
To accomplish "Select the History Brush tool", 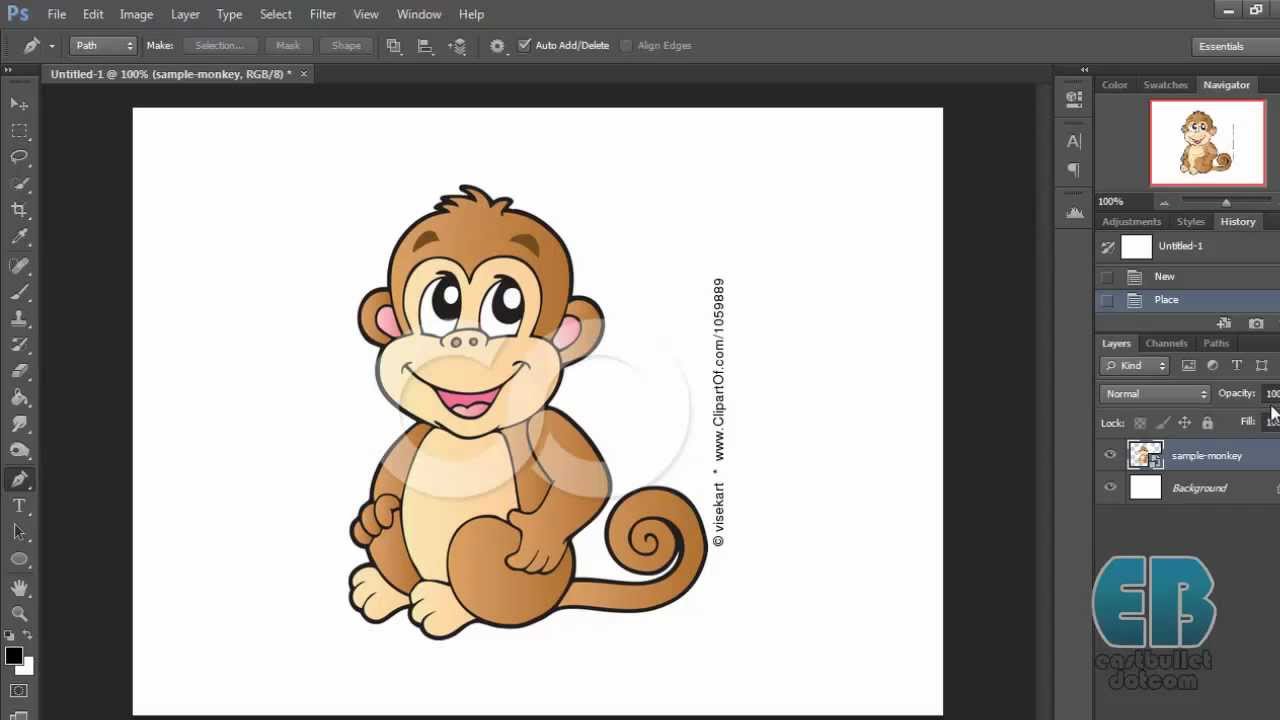I will point(19,345).
